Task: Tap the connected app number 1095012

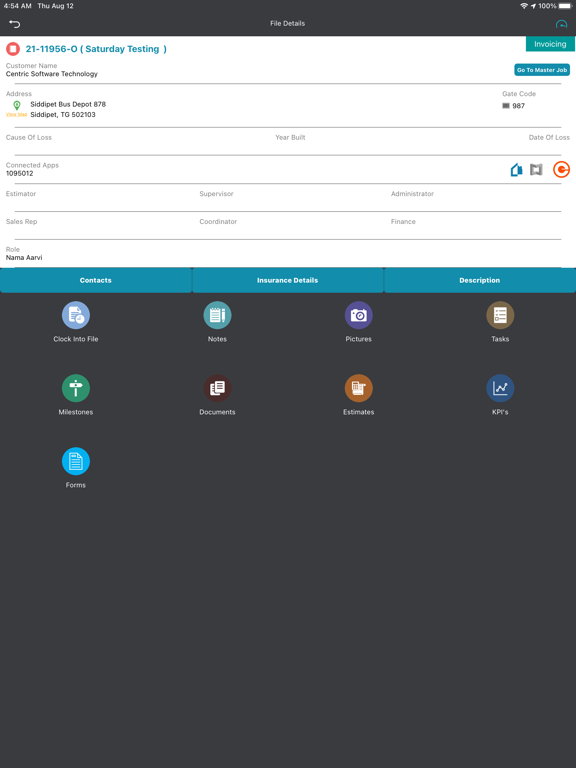Action: point(20,173)
